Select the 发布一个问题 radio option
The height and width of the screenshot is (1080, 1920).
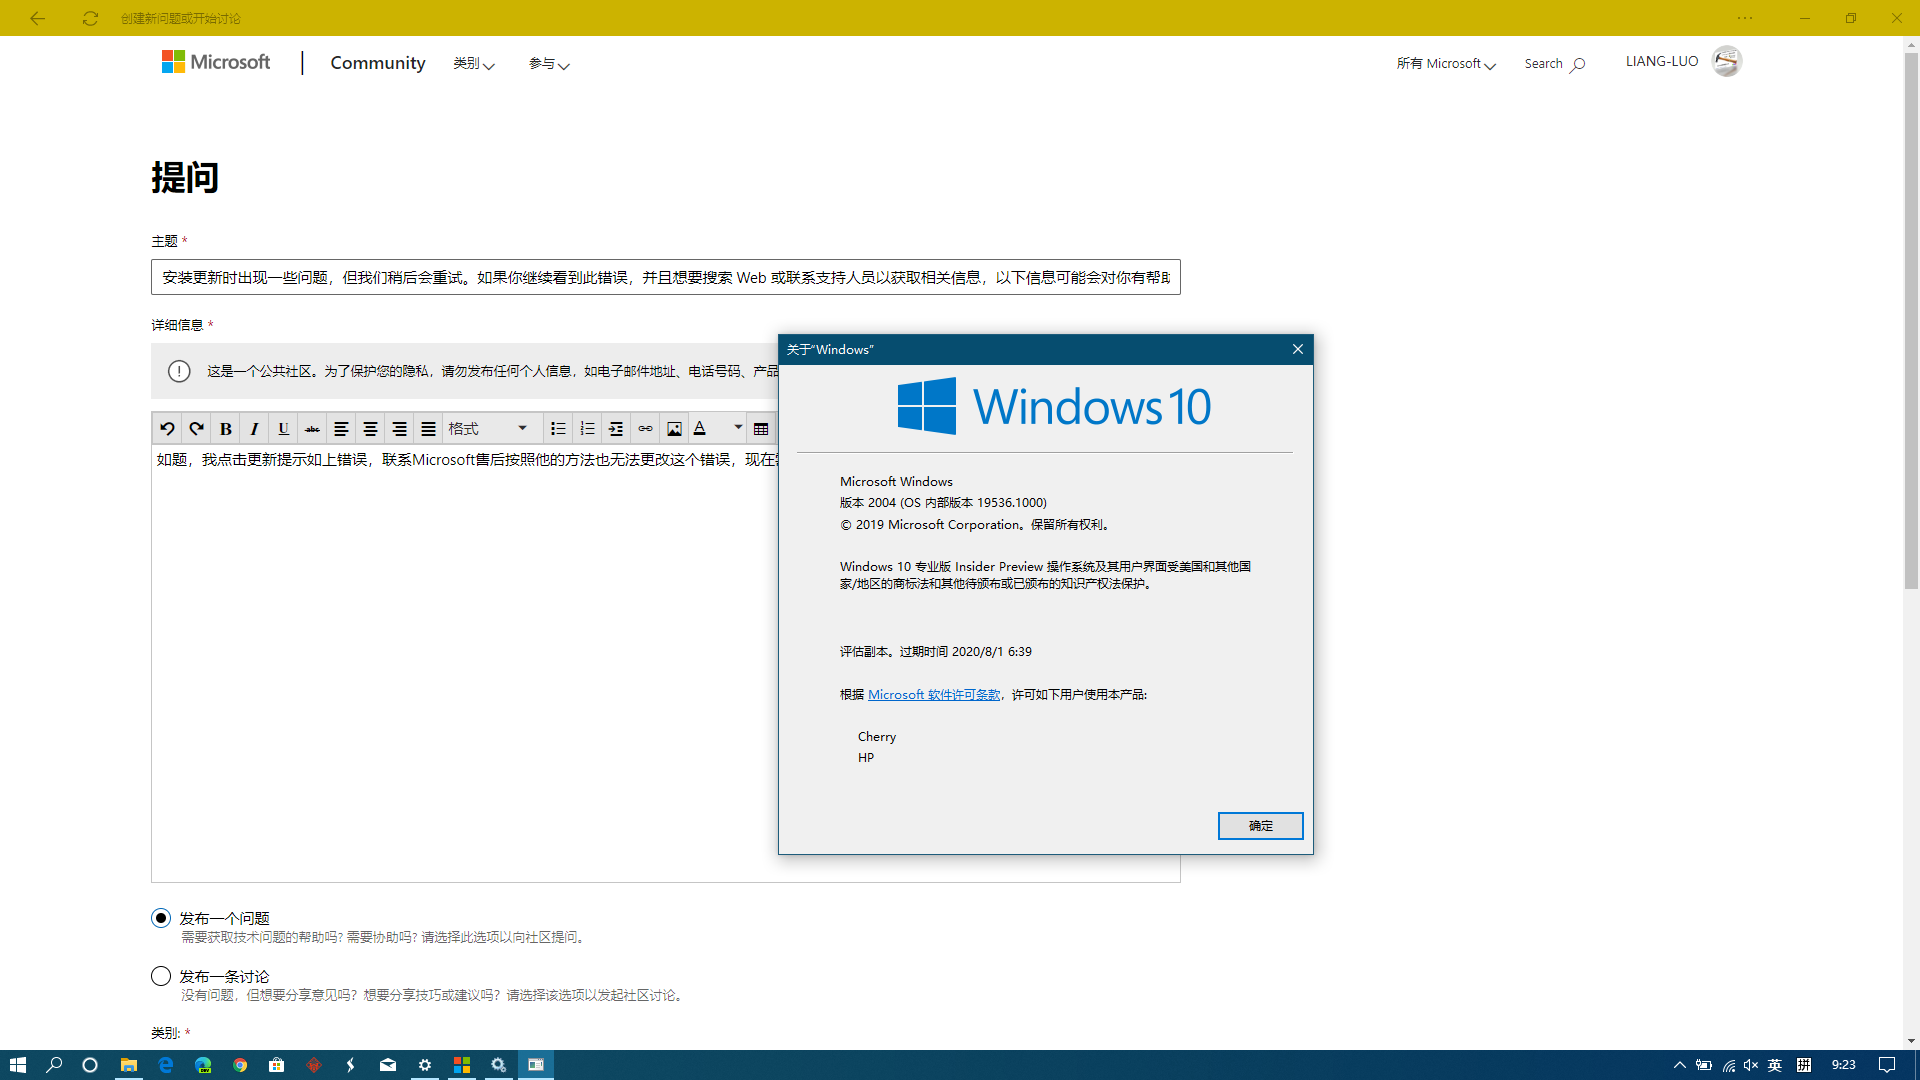[161, 918]
